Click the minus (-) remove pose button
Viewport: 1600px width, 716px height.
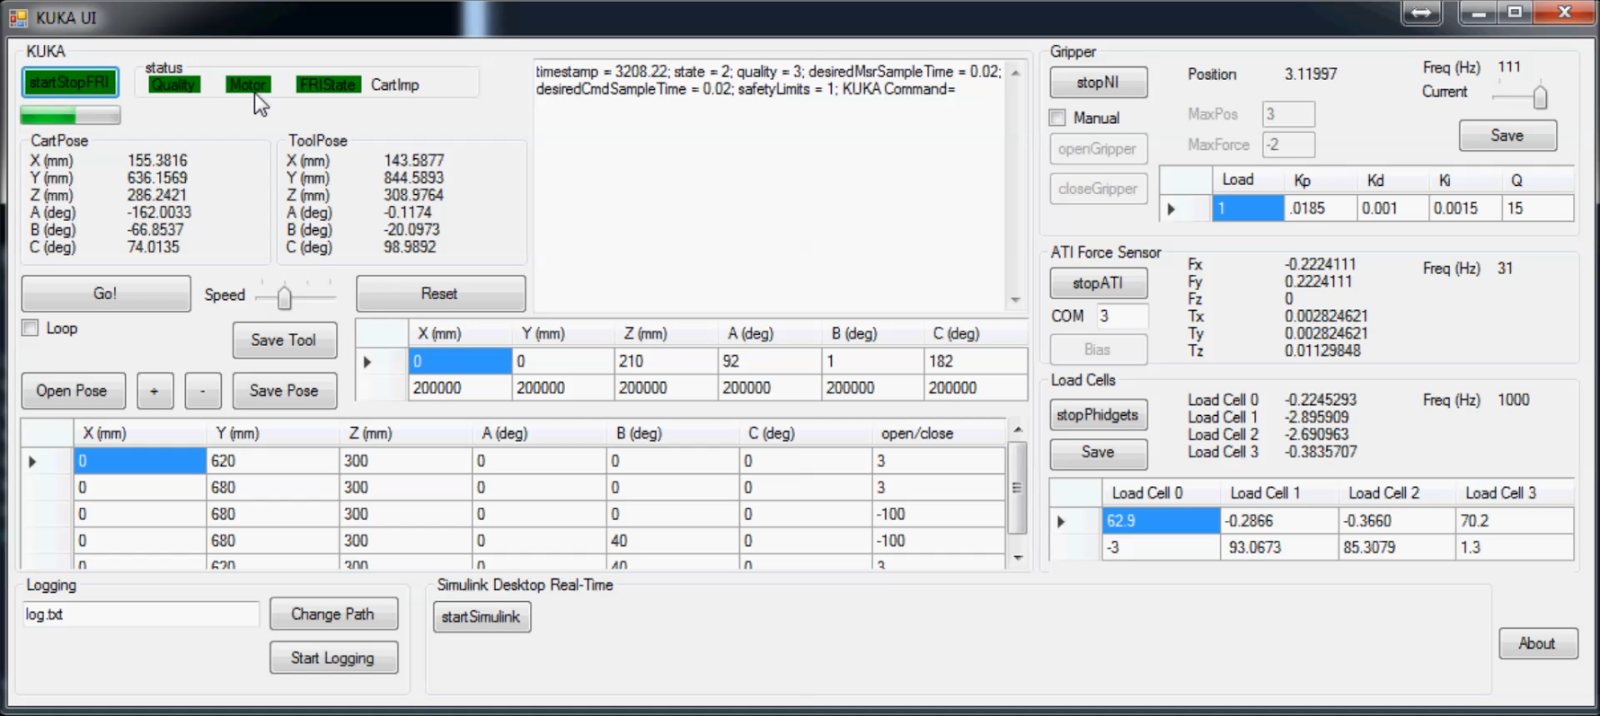203,390
